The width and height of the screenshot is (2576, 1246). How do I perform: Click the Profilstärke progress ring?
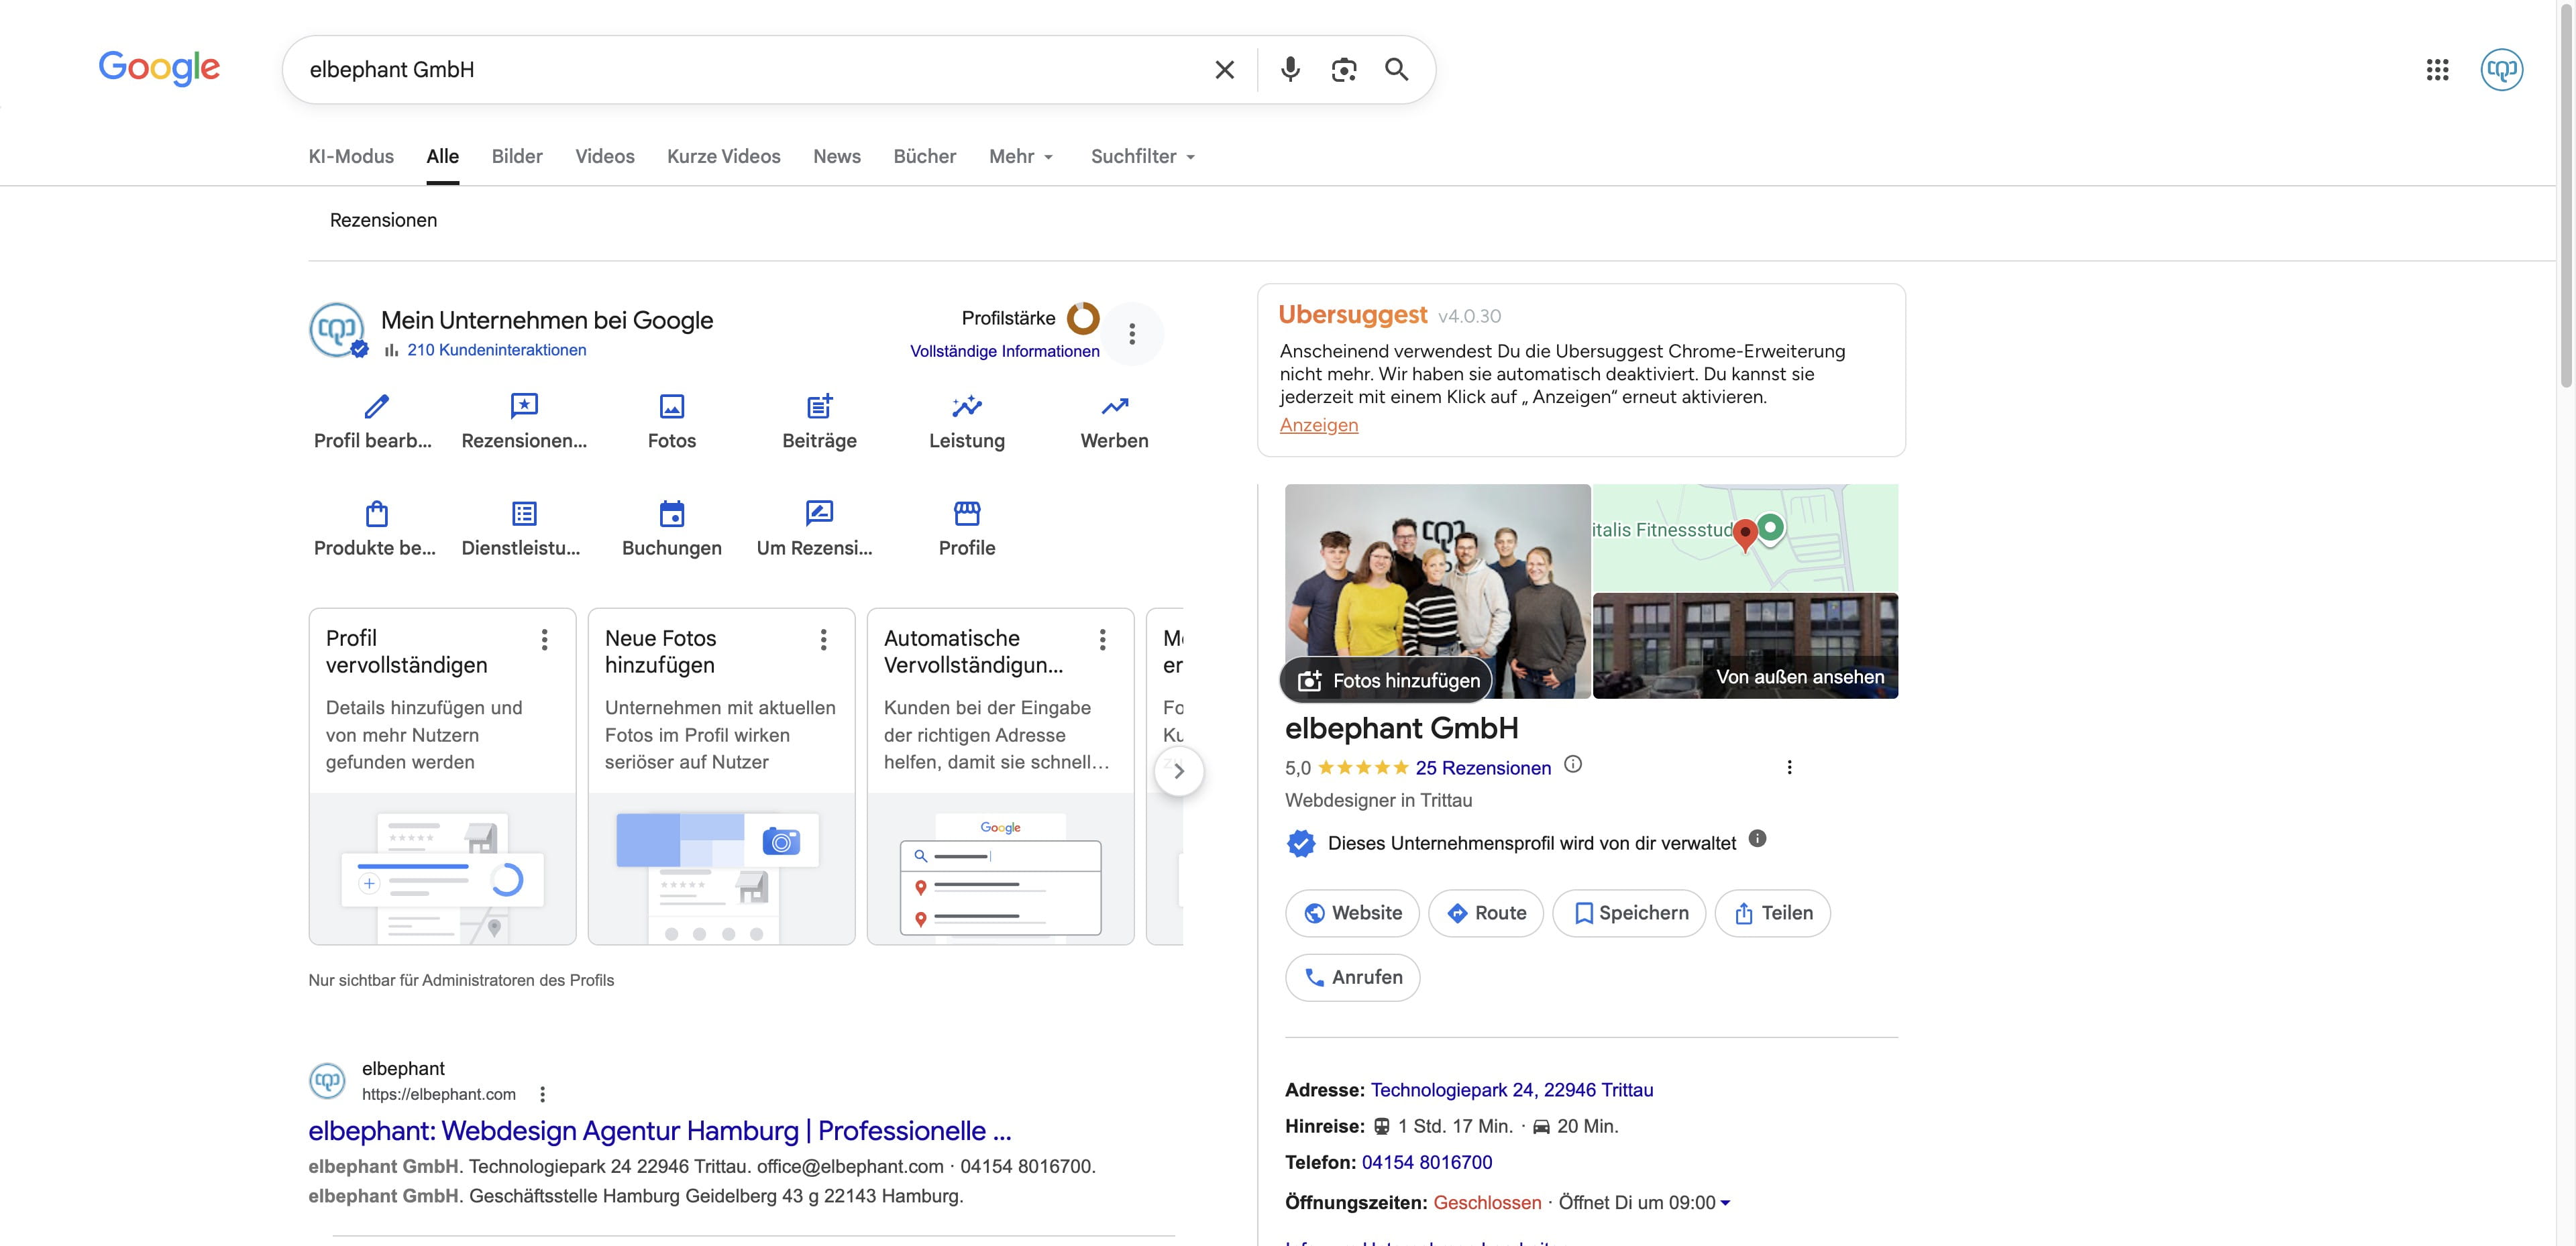click(x=1083, y=318)
